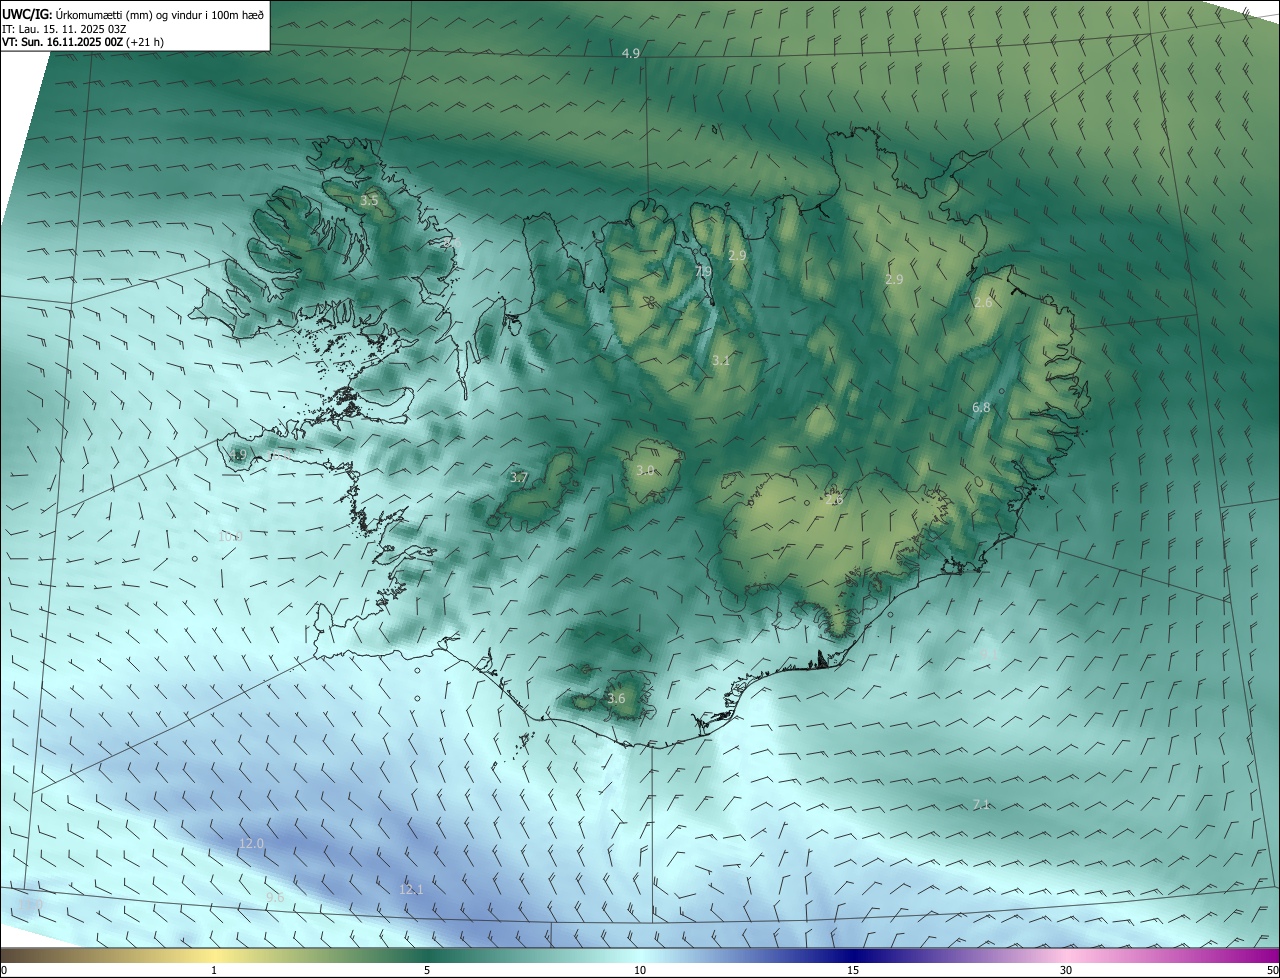The height and width of the screenshot is (978, 1280).
Task: Click the 7.9 value label on the map
Action: coord(703,271)
